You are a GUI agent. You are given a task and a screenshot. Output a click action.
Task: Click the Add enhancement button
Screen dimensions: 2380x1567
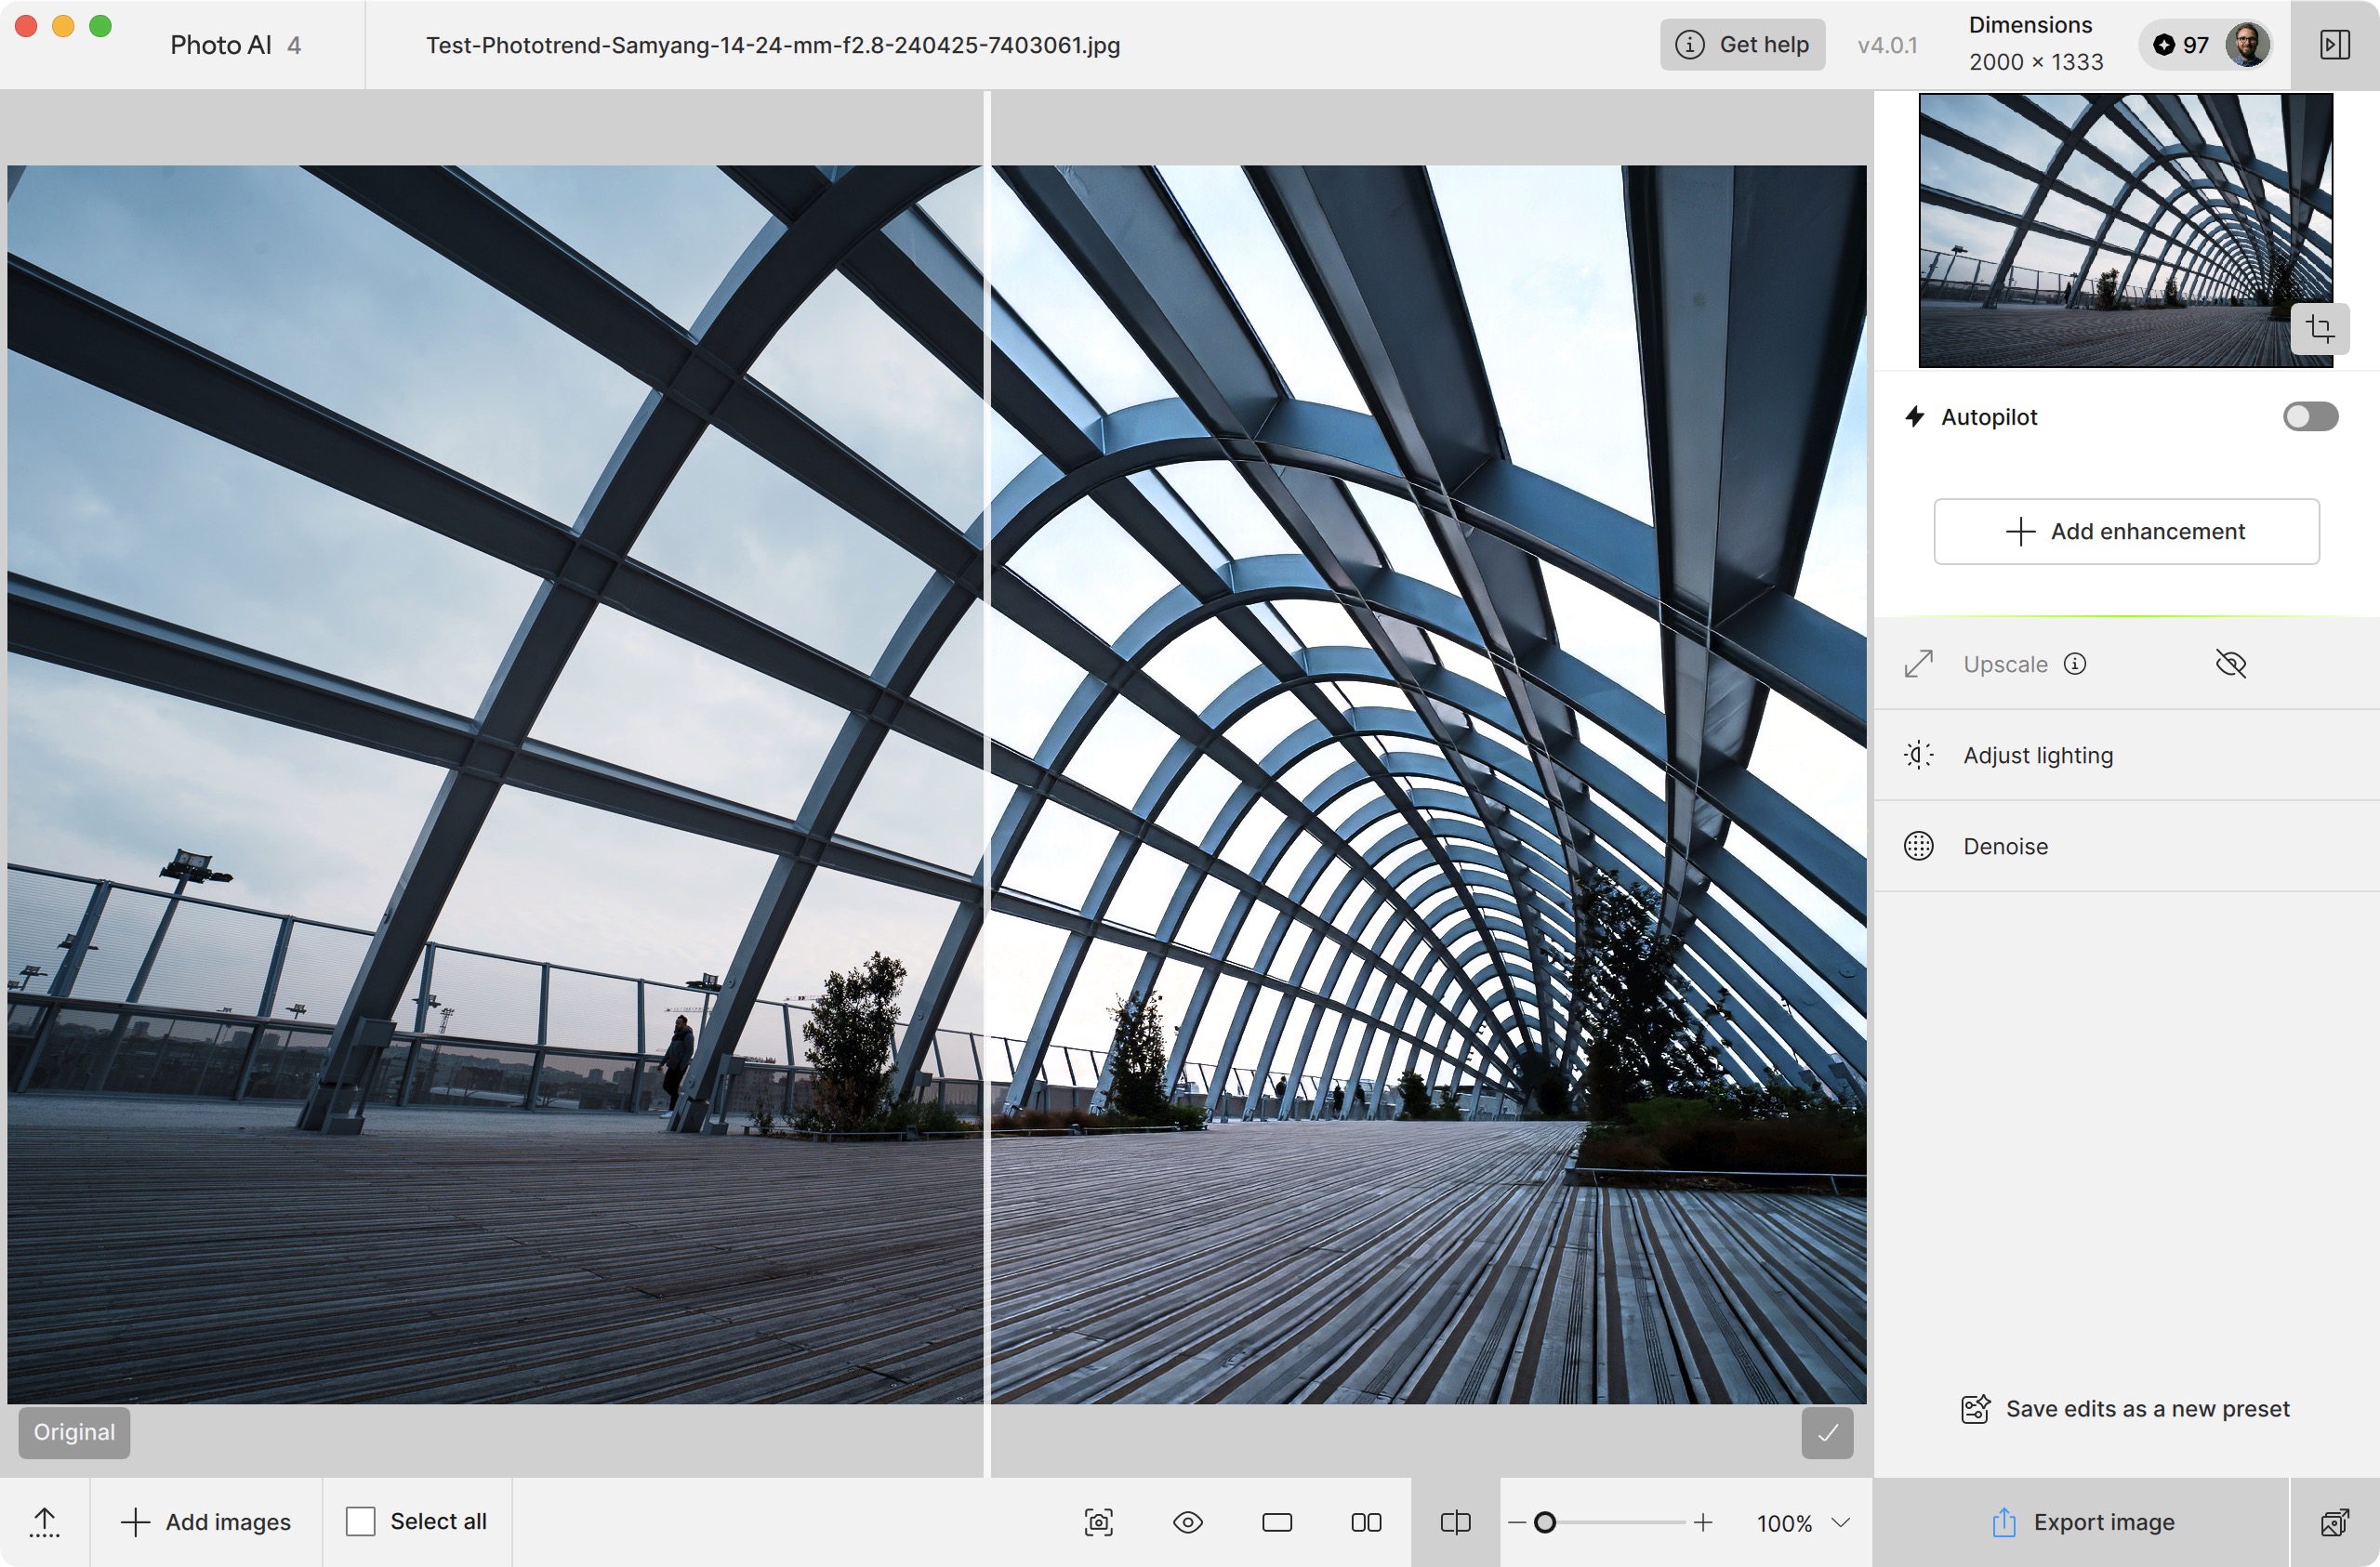pos(2126,531)
